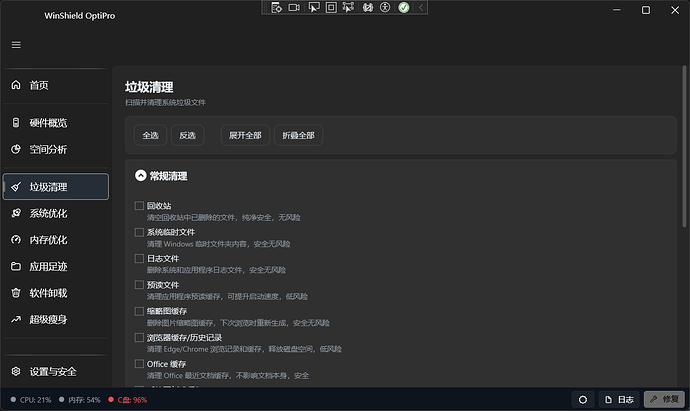The image size is (690, 411).
Task: Click the subtitle 扫描并清理系统垃圾文件
Action: (x=165, y=103)
